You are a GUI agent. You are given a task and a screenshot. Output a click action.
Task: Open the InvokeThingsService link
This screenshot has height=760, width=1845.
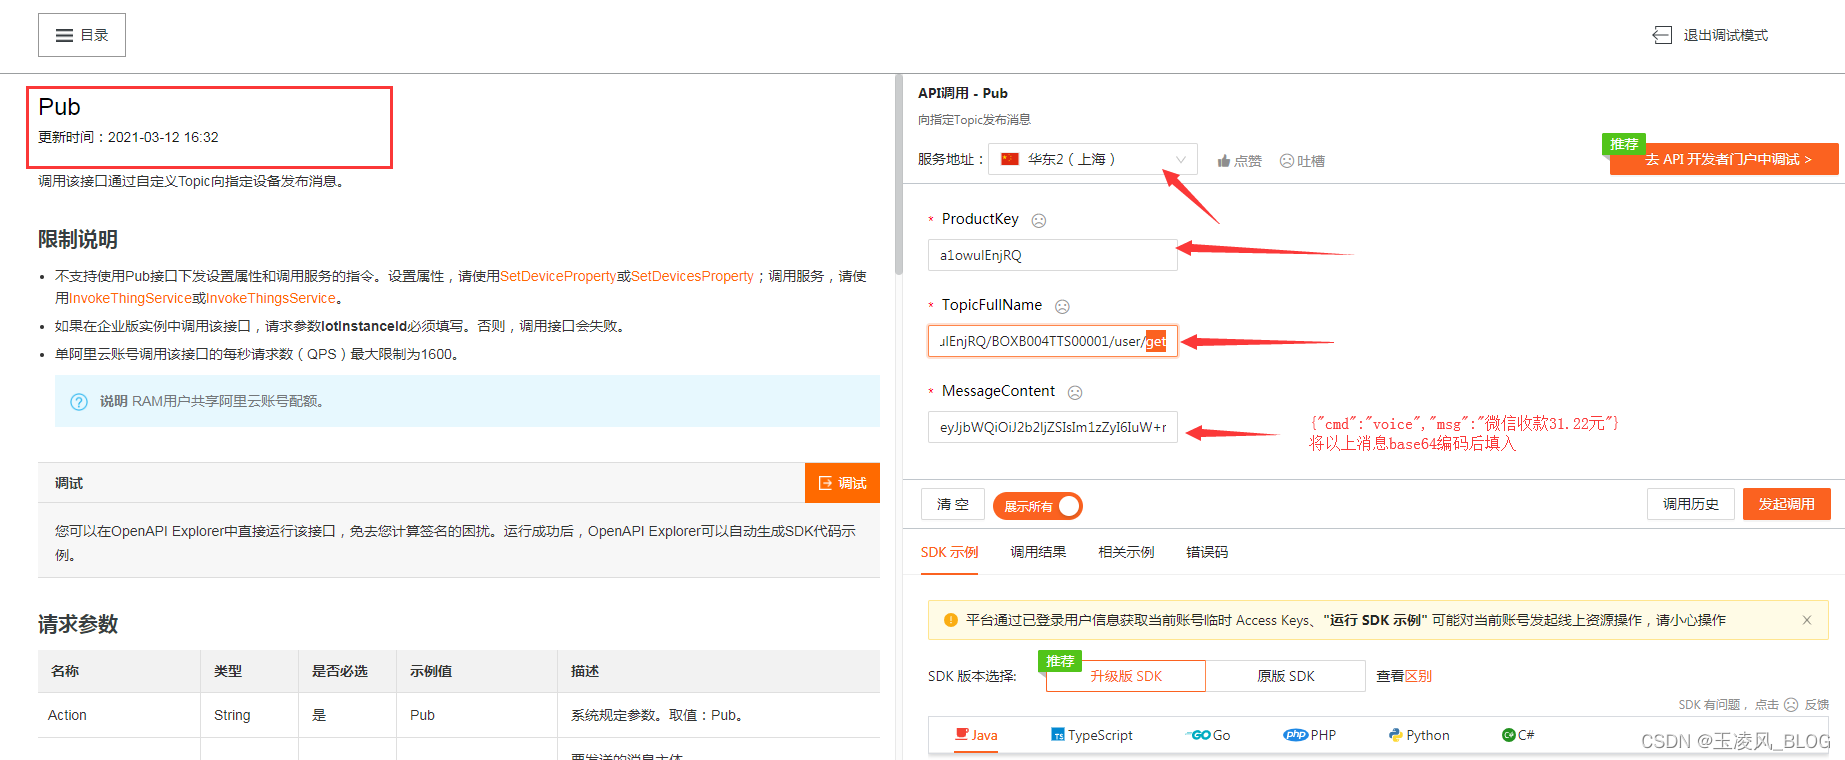[271, 298]
